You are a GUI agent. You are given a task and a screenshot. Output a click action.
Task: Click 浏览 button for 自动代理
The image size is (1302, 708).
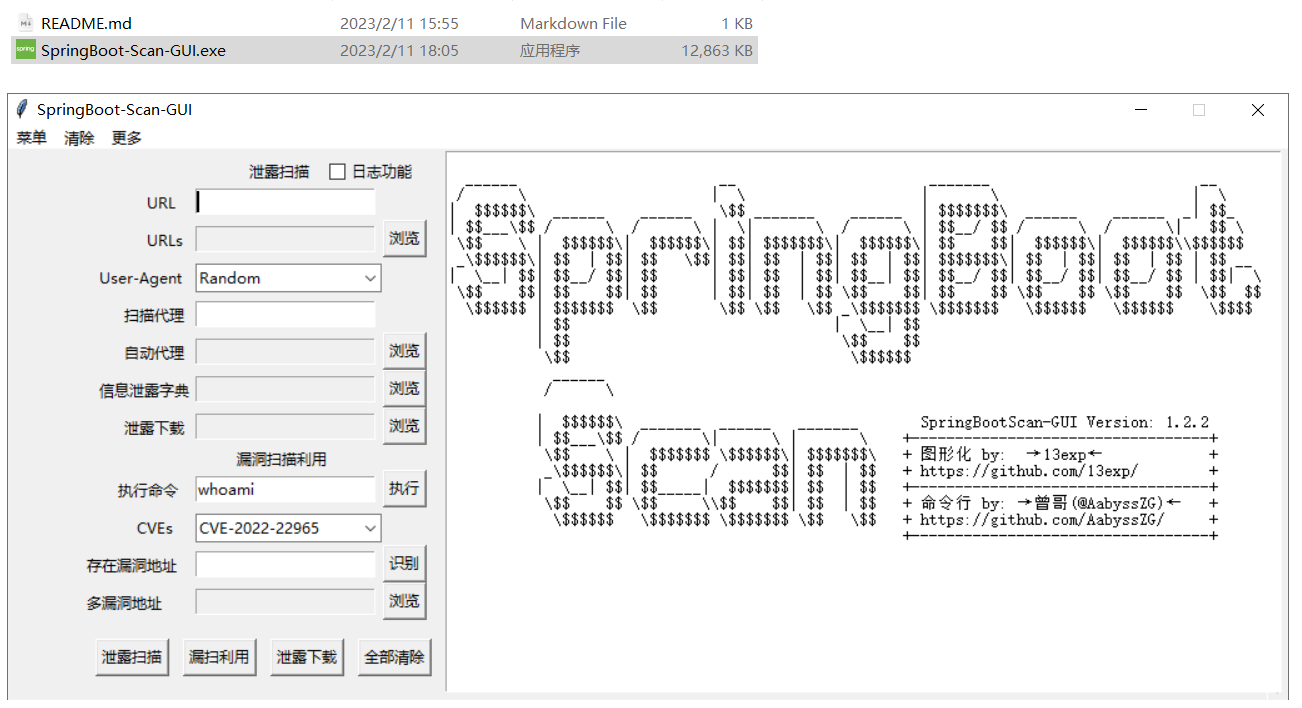coord(404,351)
